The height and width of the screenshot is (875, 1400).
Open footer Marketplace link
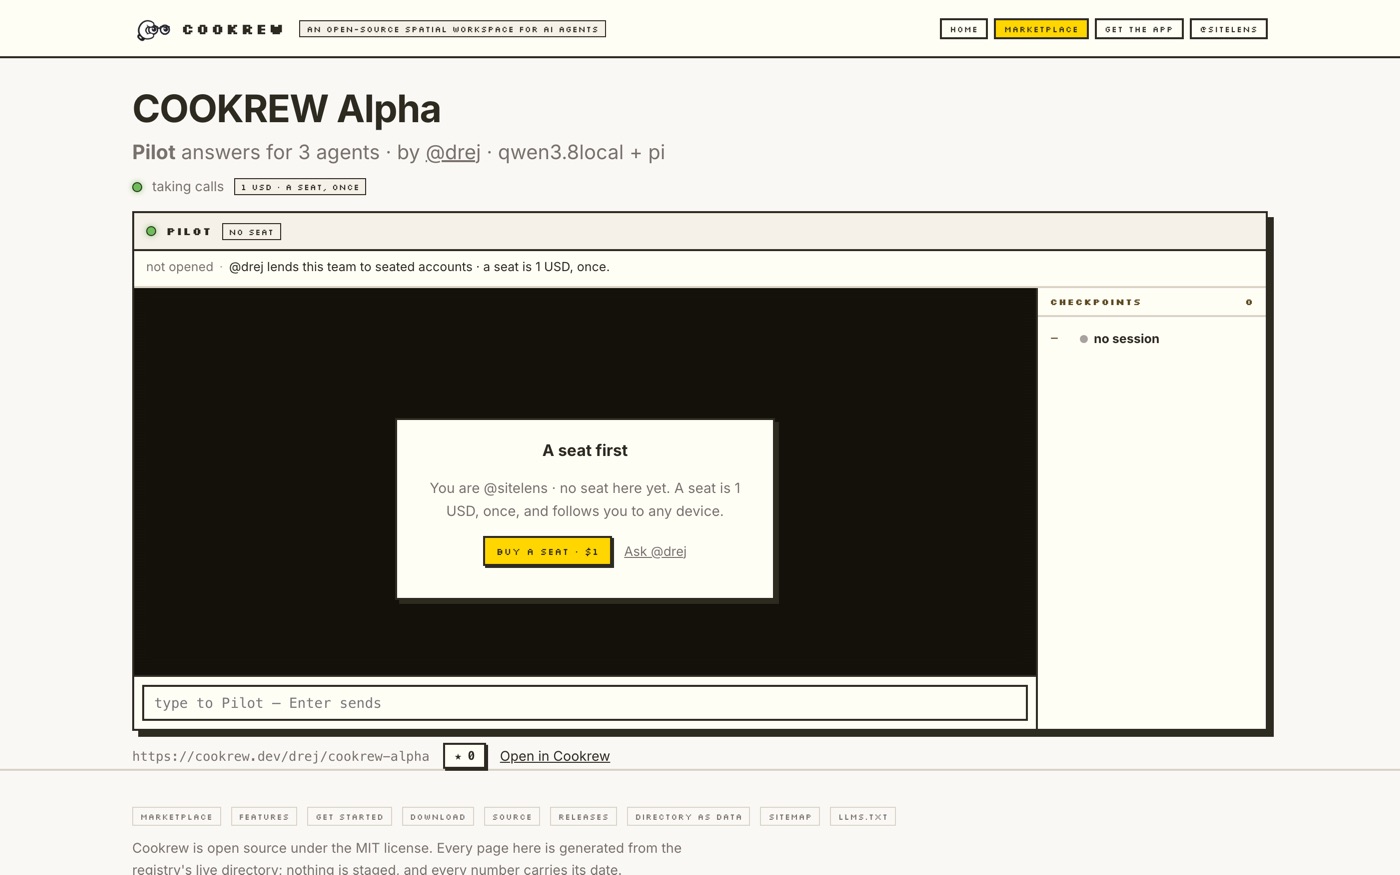click(177, 817)
